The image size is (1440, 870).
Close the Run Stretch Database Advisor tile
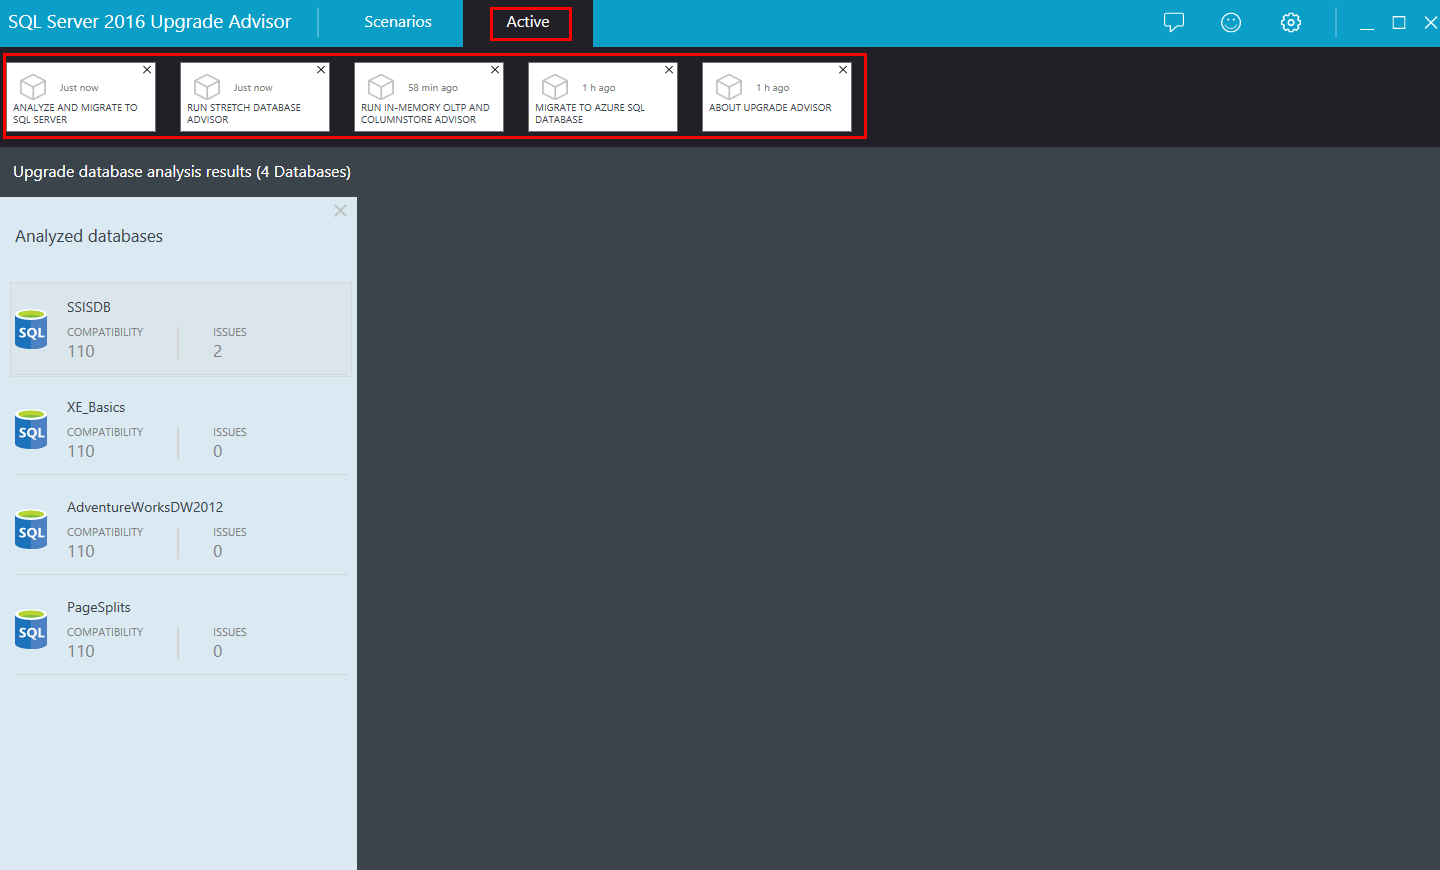(321, 70)
